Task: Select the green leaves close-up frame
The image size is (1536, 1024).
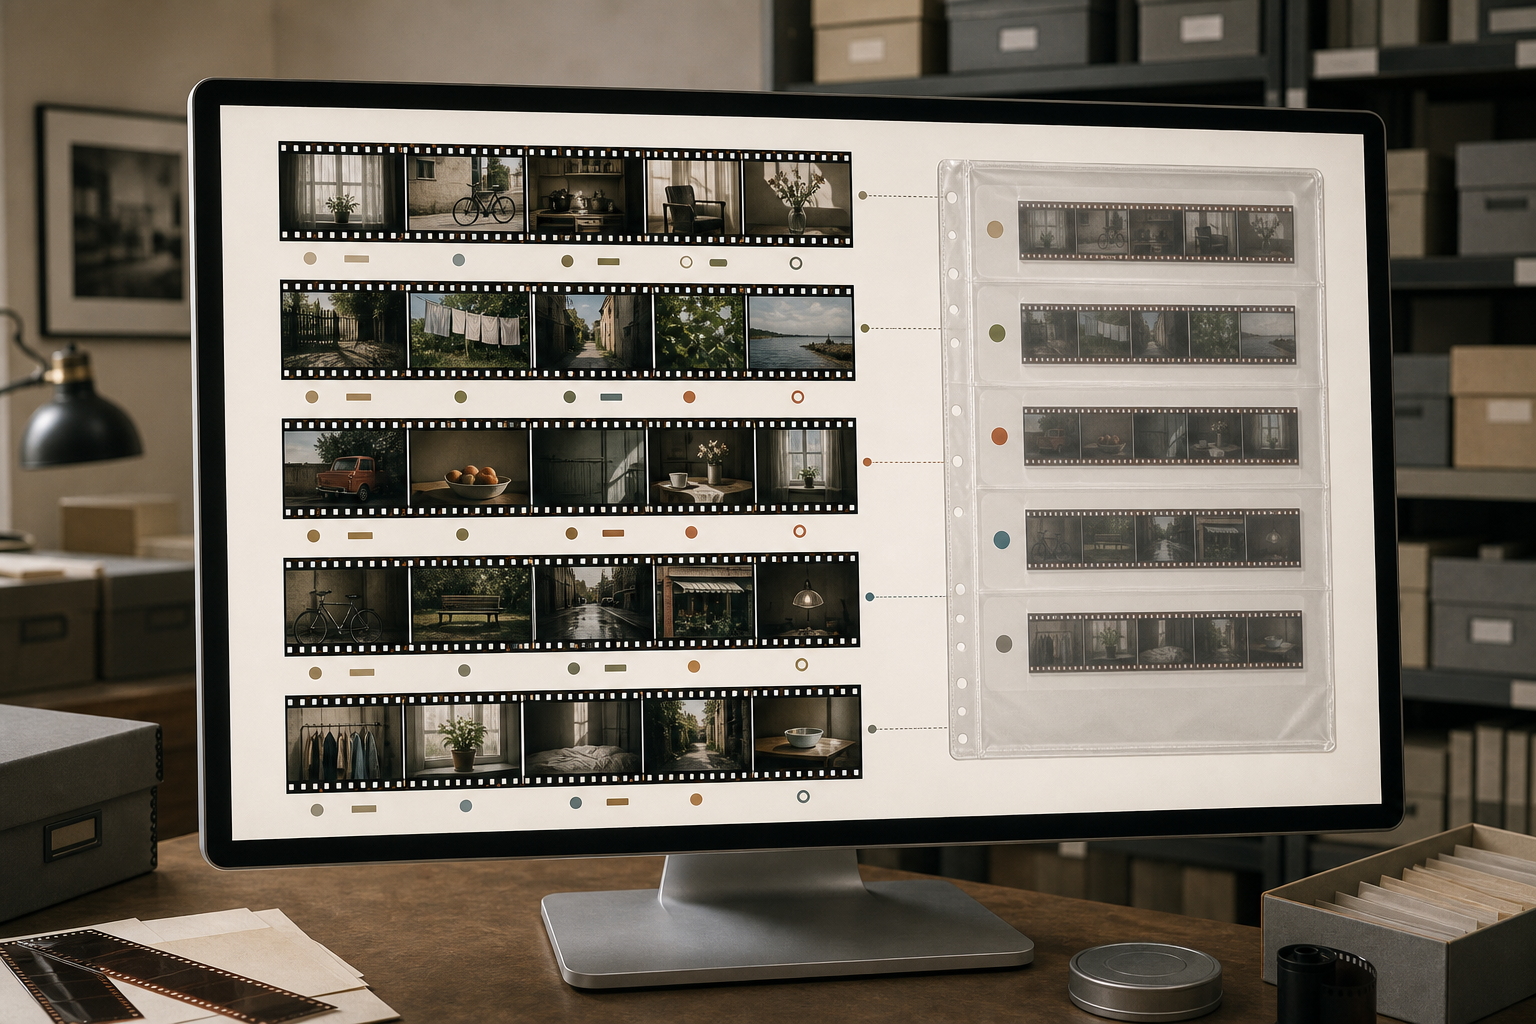Action: click(699, 332)
